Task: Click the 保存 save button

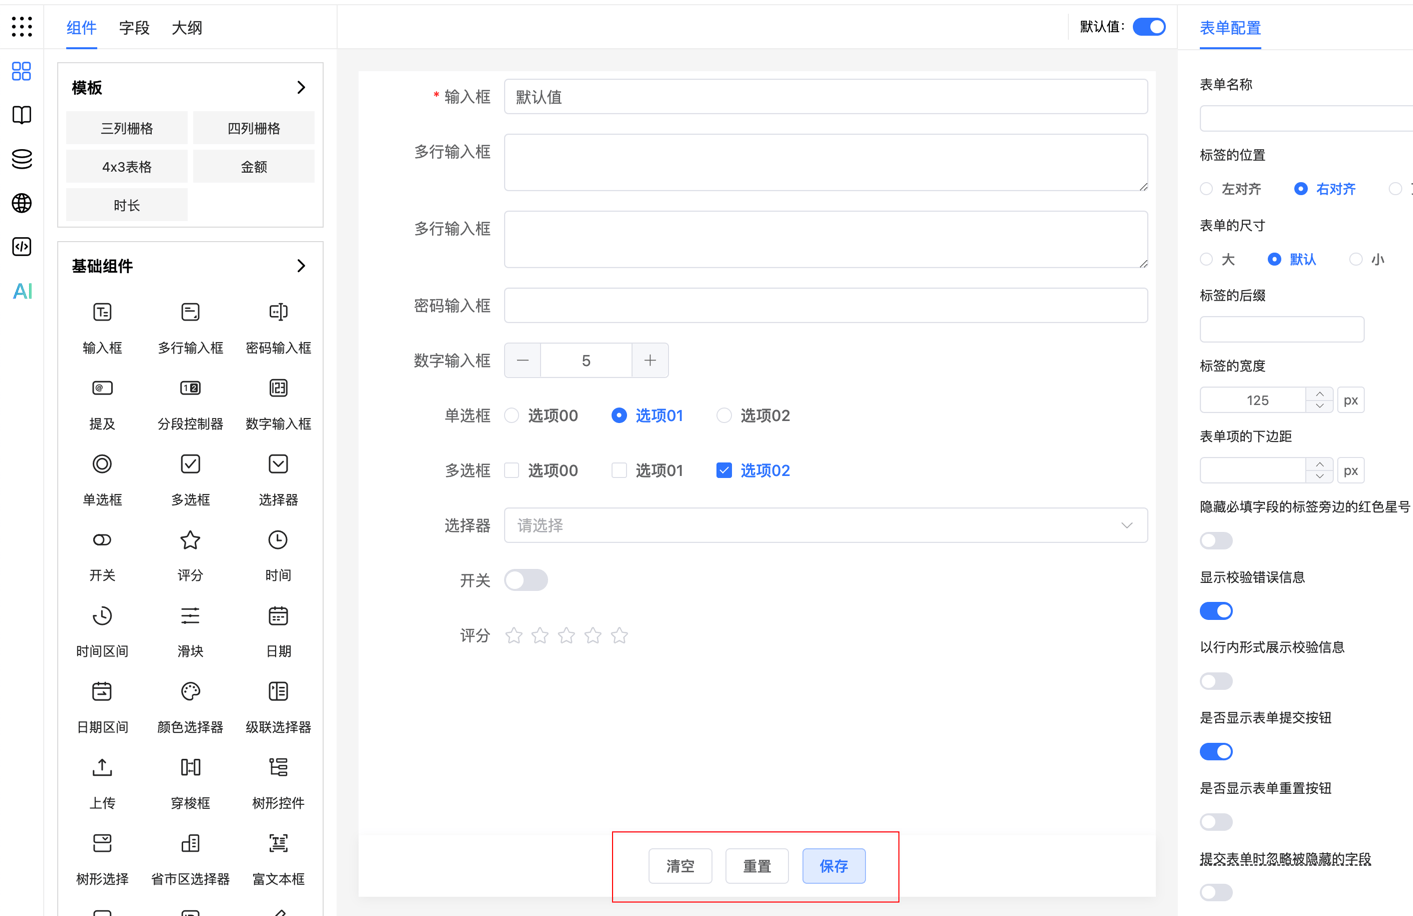Action: (x=833, y=866)
